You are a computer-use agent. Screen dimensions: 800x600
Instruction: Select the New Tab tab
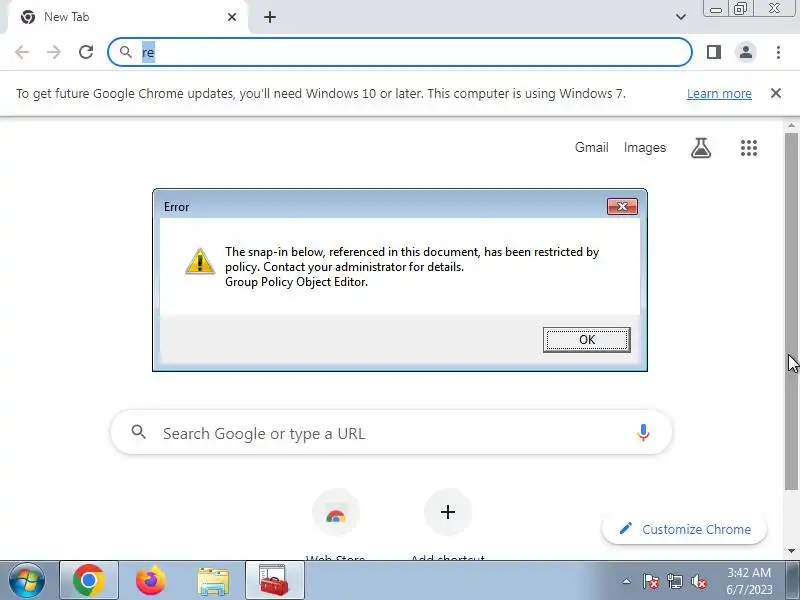coord(128,17)
